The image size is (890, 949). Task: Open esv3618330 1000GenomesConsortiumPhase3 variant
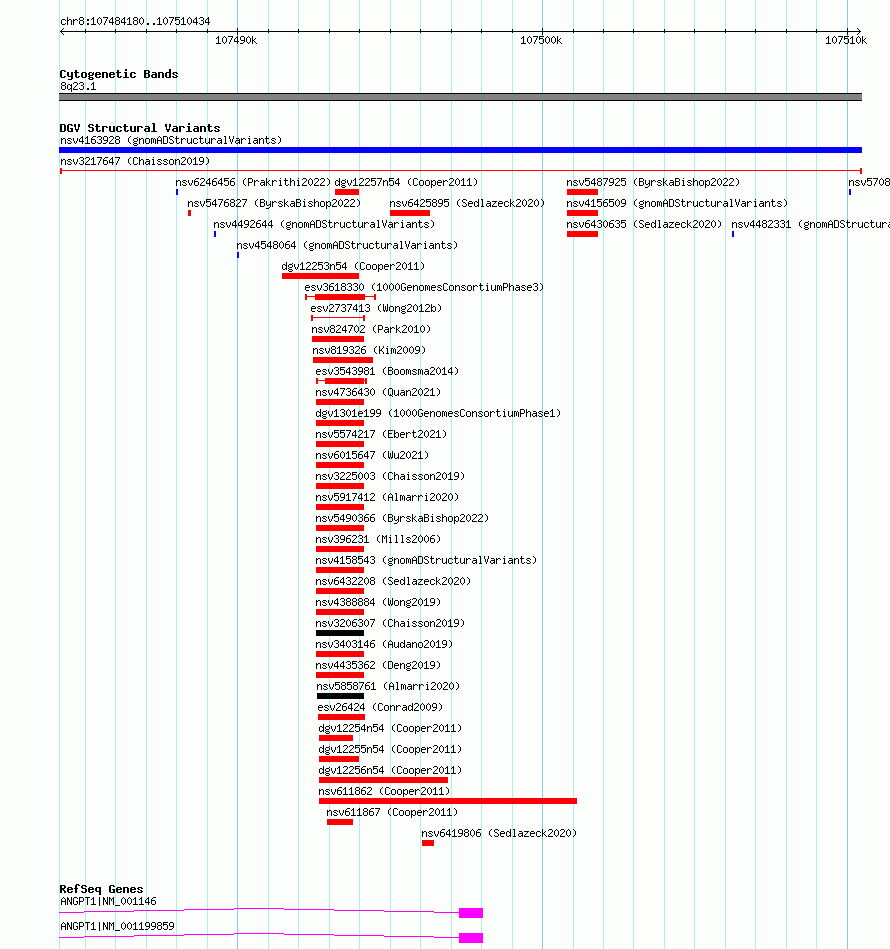(x=424, y=287)
